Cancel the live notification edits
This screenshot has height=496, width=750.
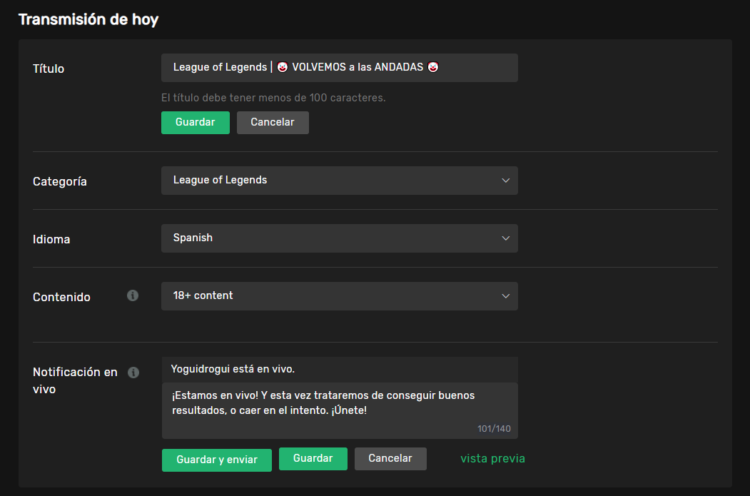390,458
